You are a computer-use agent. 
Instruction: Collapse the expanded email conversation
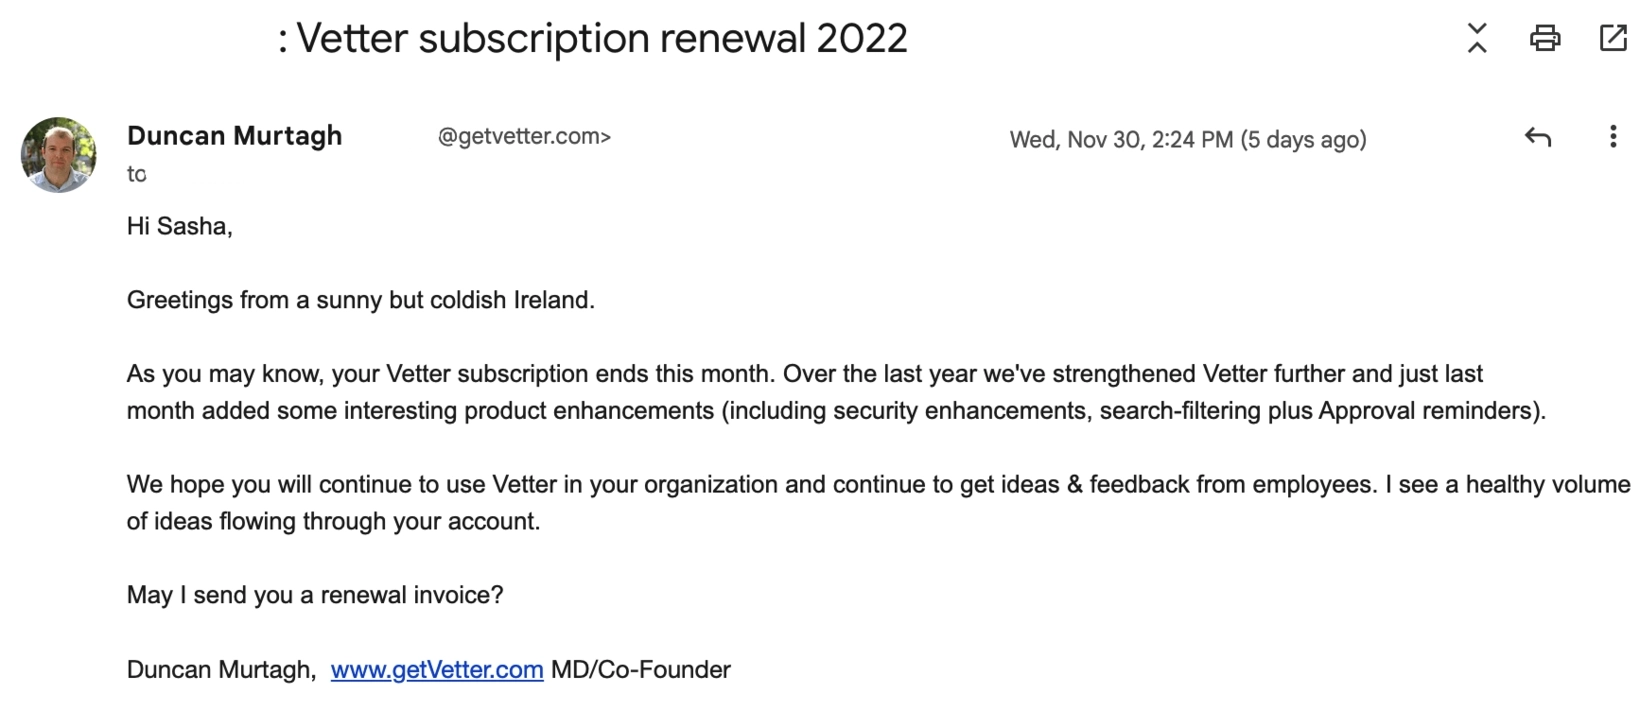[1477, 39]
